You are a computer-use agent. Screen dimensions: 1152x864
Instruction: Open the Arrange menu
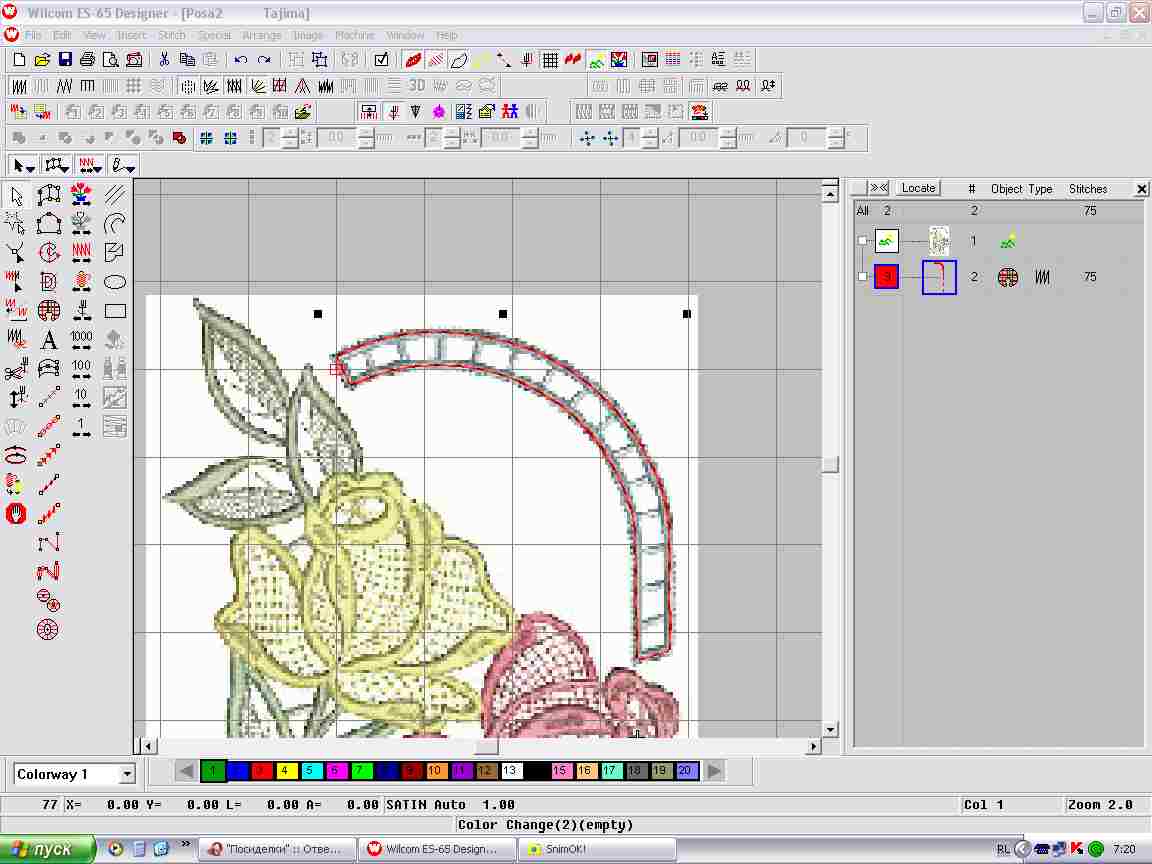261,35
